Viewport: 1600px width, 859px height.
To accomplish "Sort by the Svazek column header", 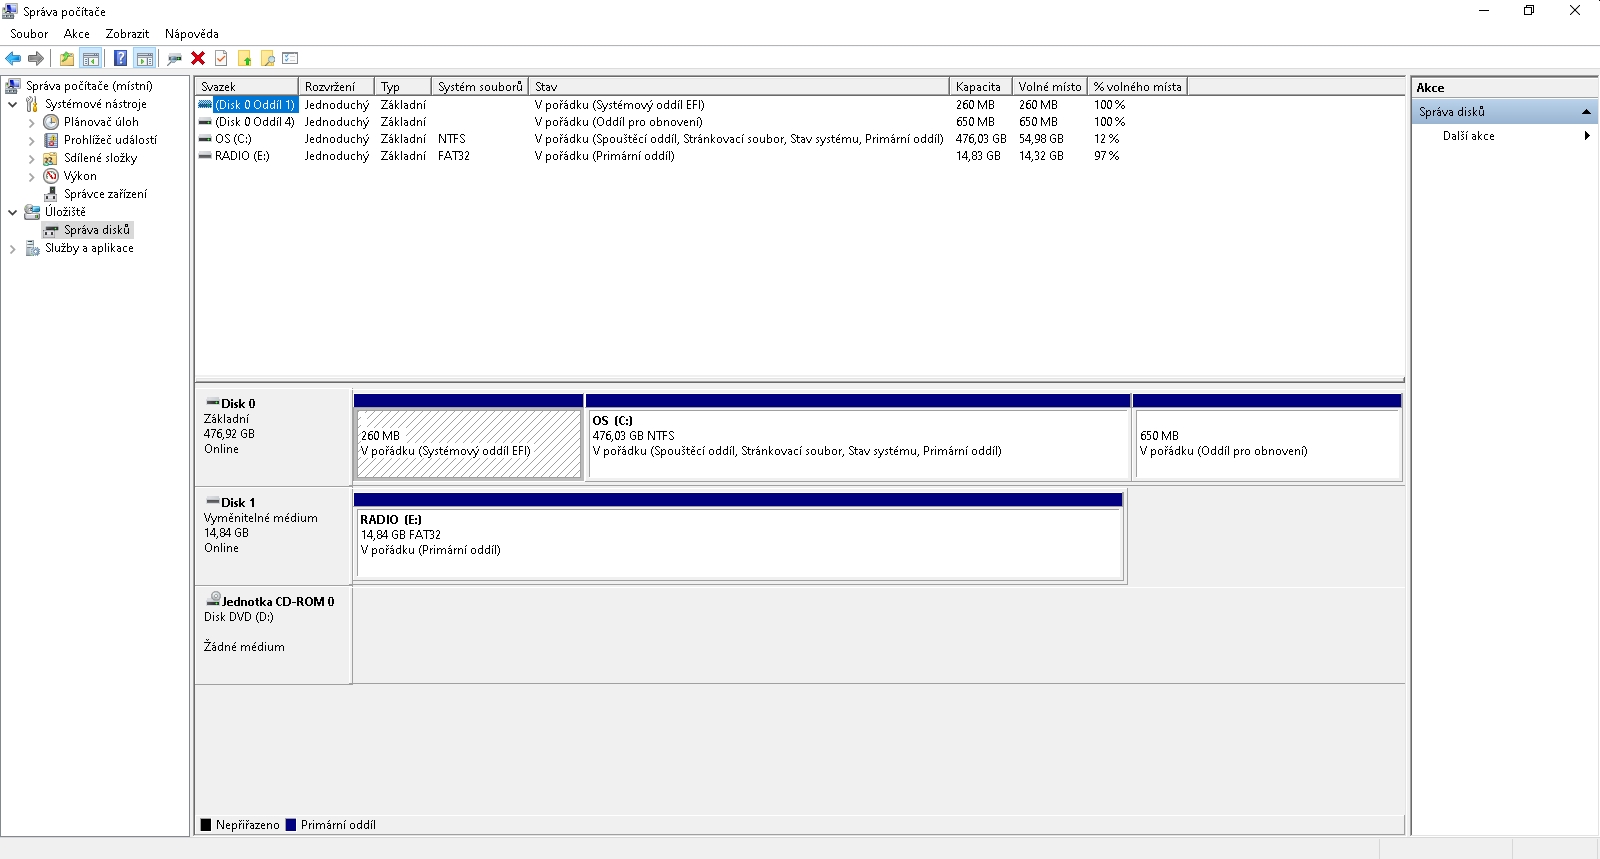I will pos(247,87).
